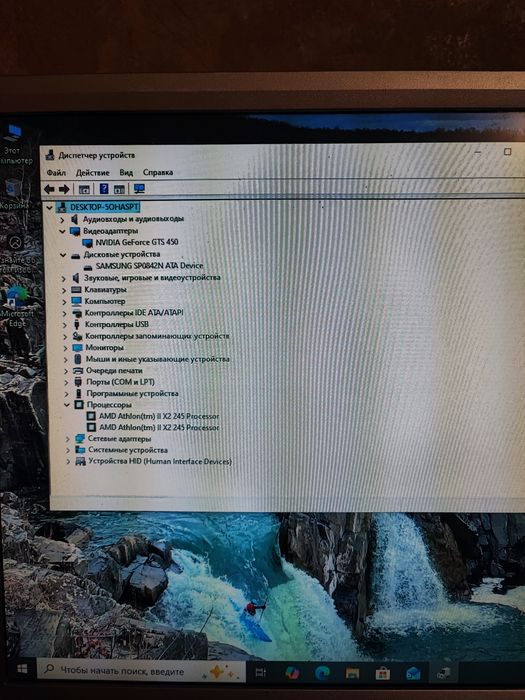Open Copilot from the taskbar

click(x=292, y=672)
